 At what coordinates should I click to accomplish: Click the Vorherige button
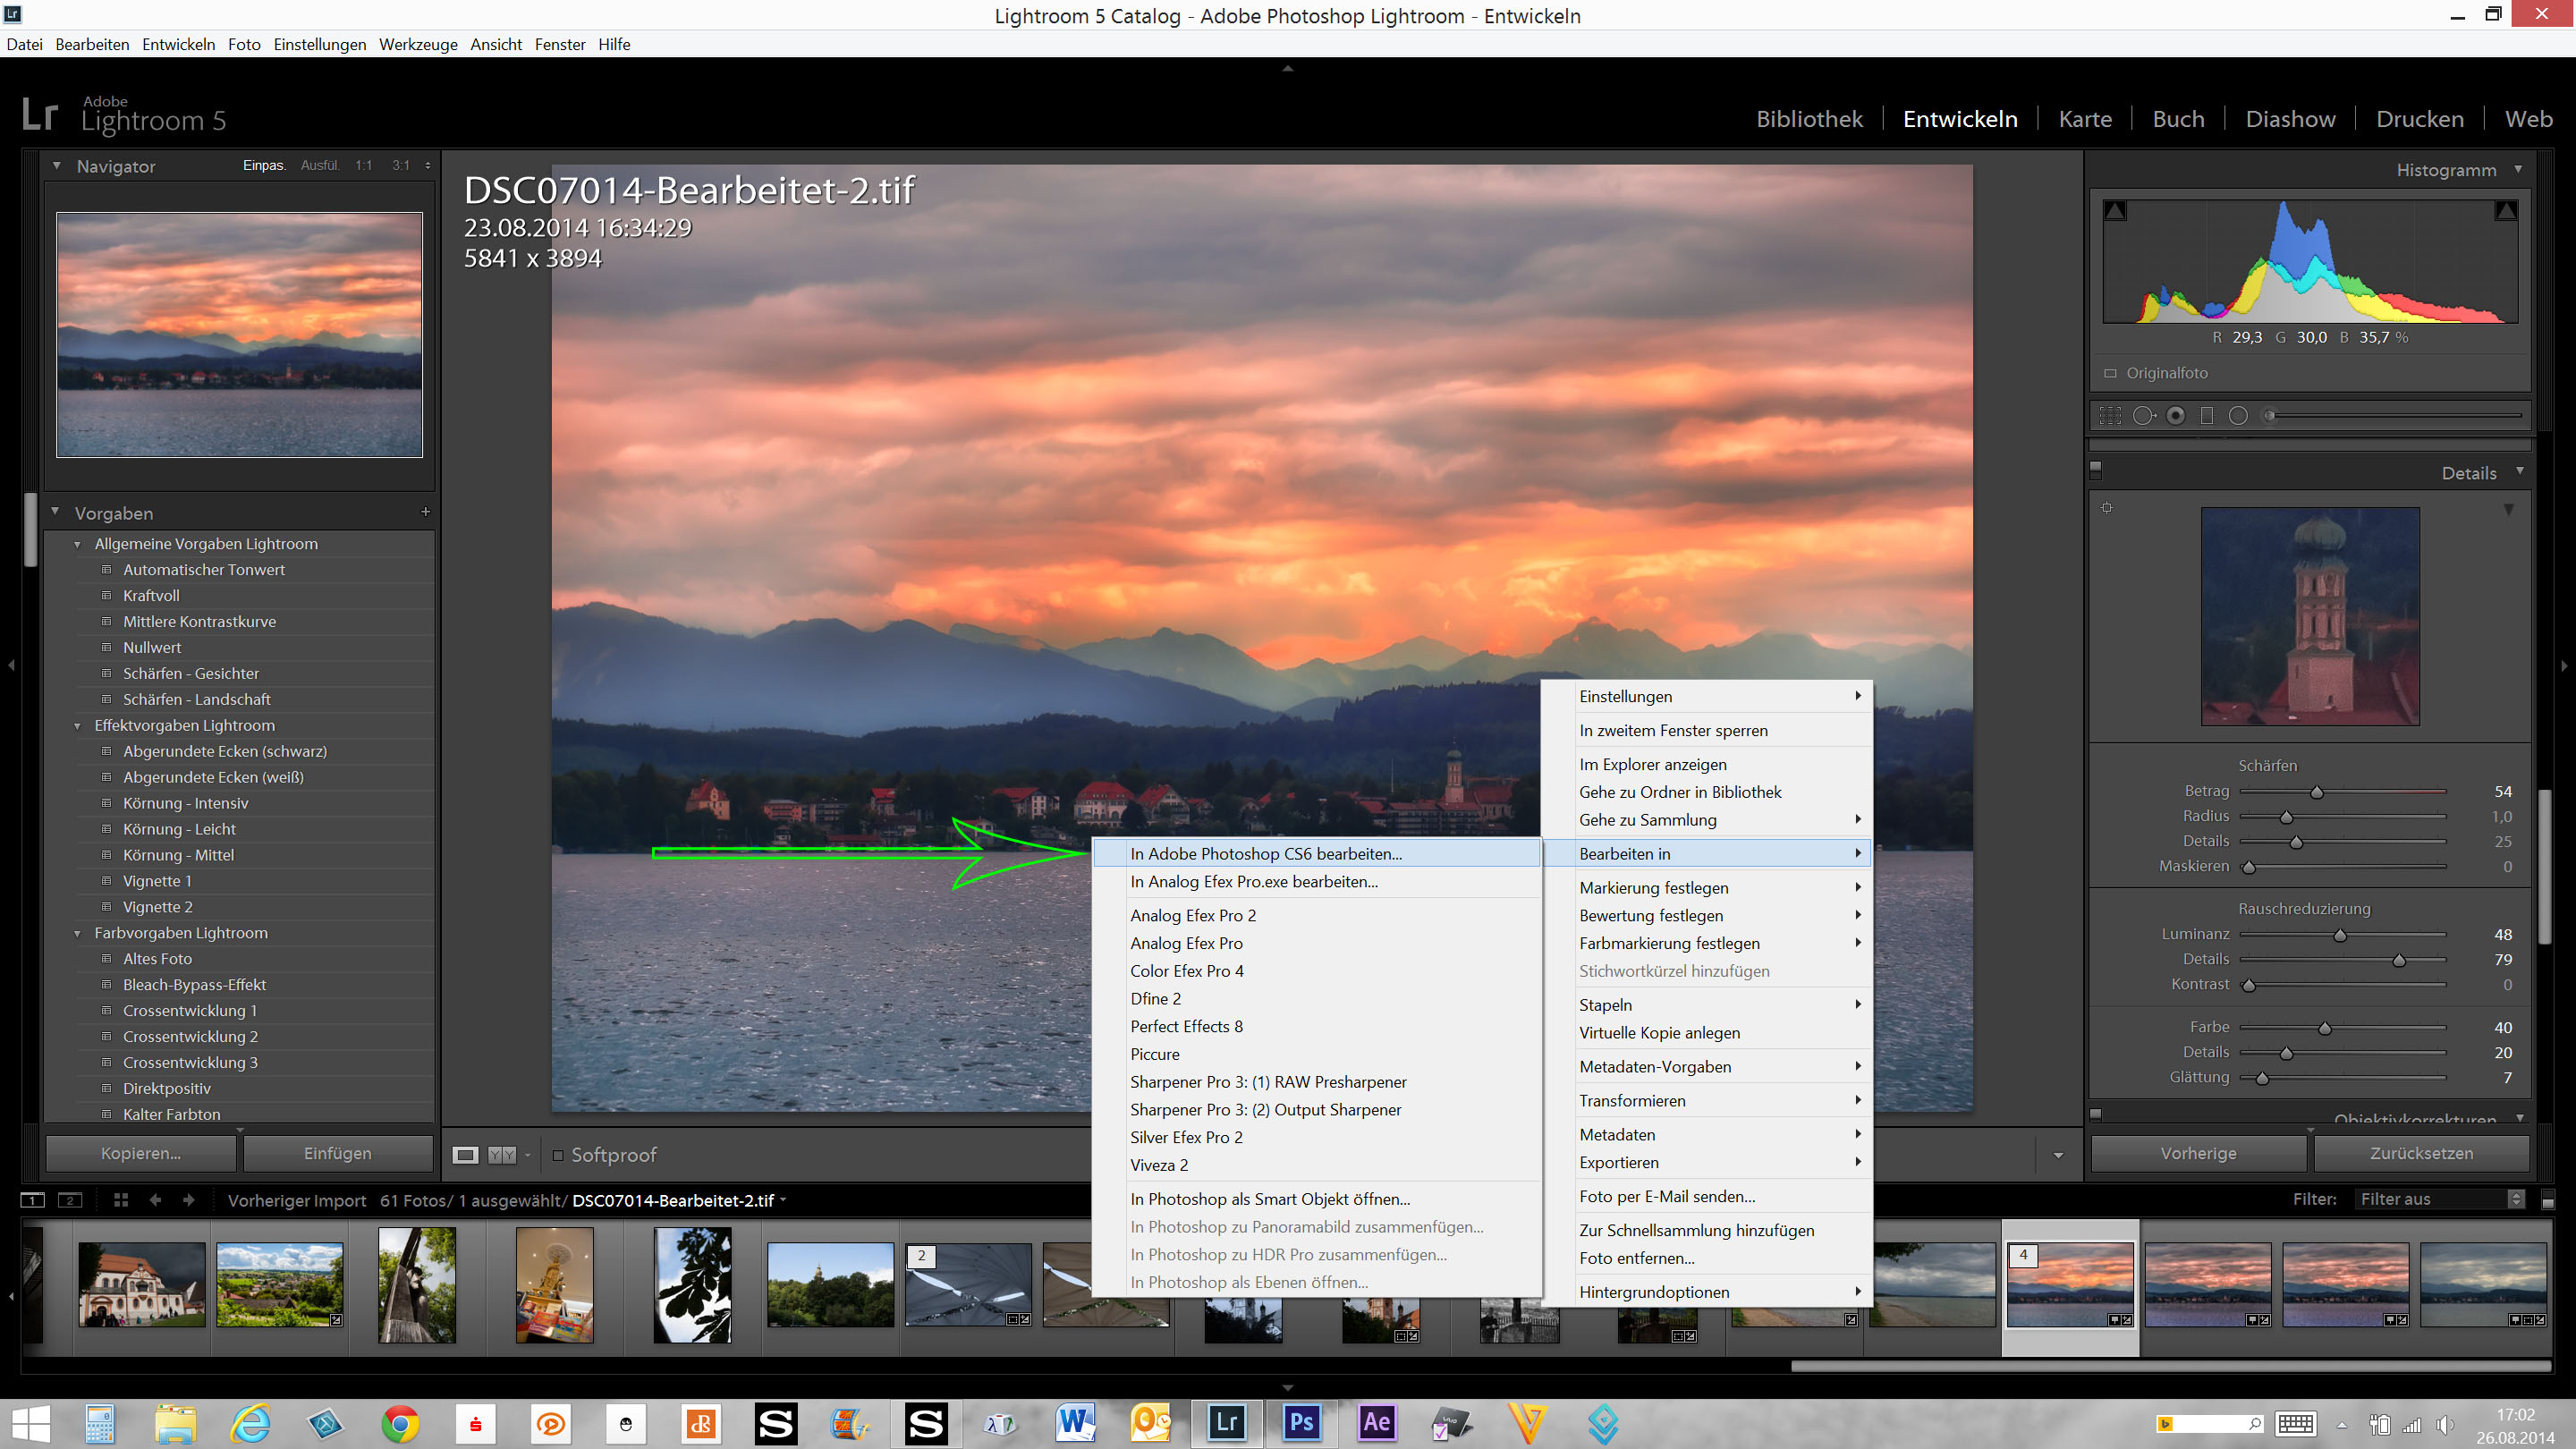[2198, 1153]
